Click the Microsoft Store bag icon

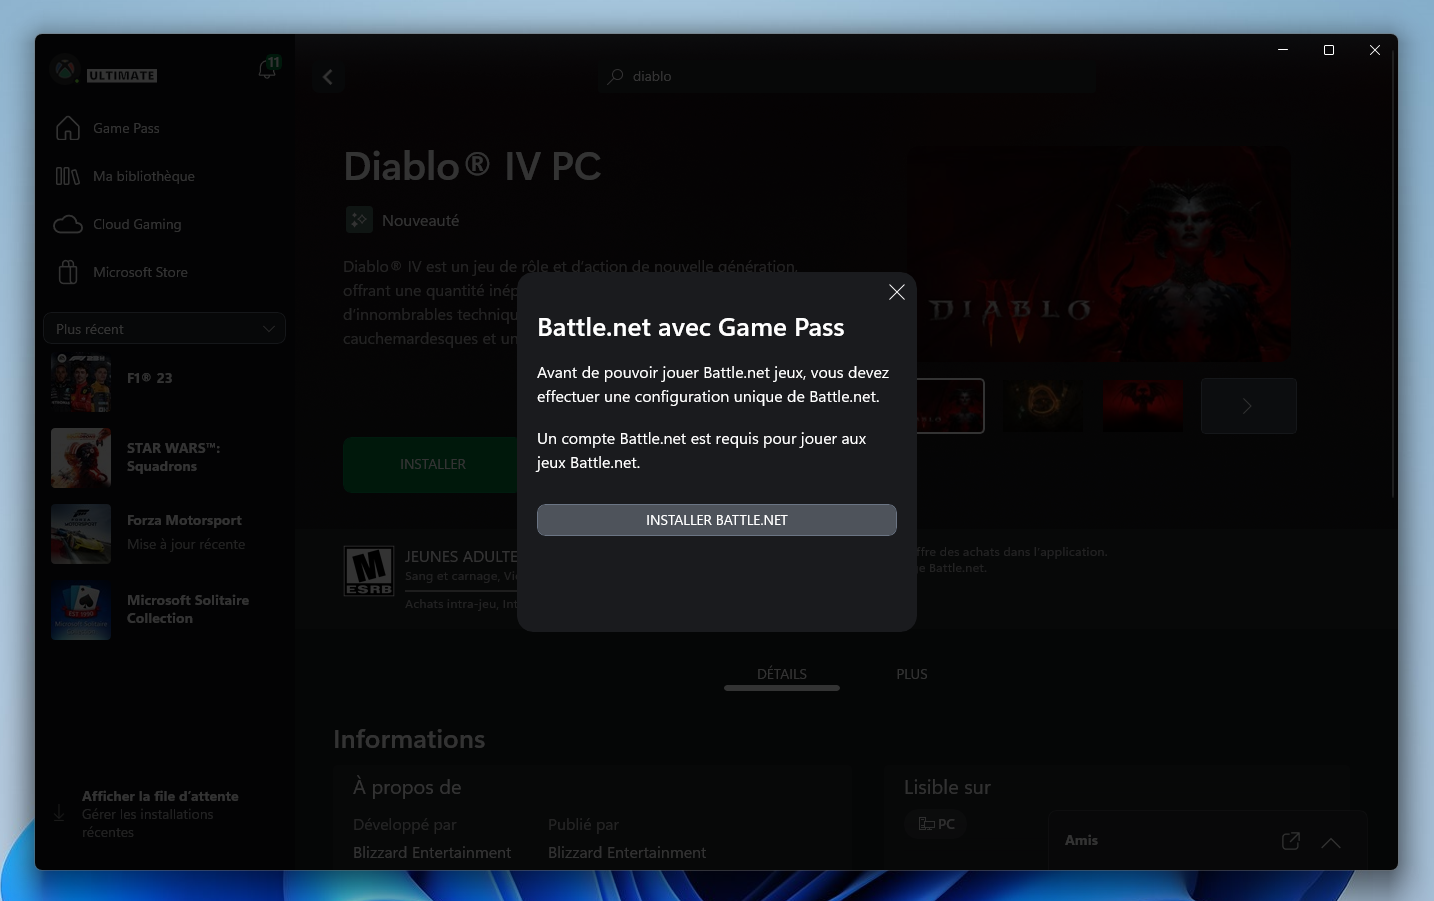pos(68,272)
